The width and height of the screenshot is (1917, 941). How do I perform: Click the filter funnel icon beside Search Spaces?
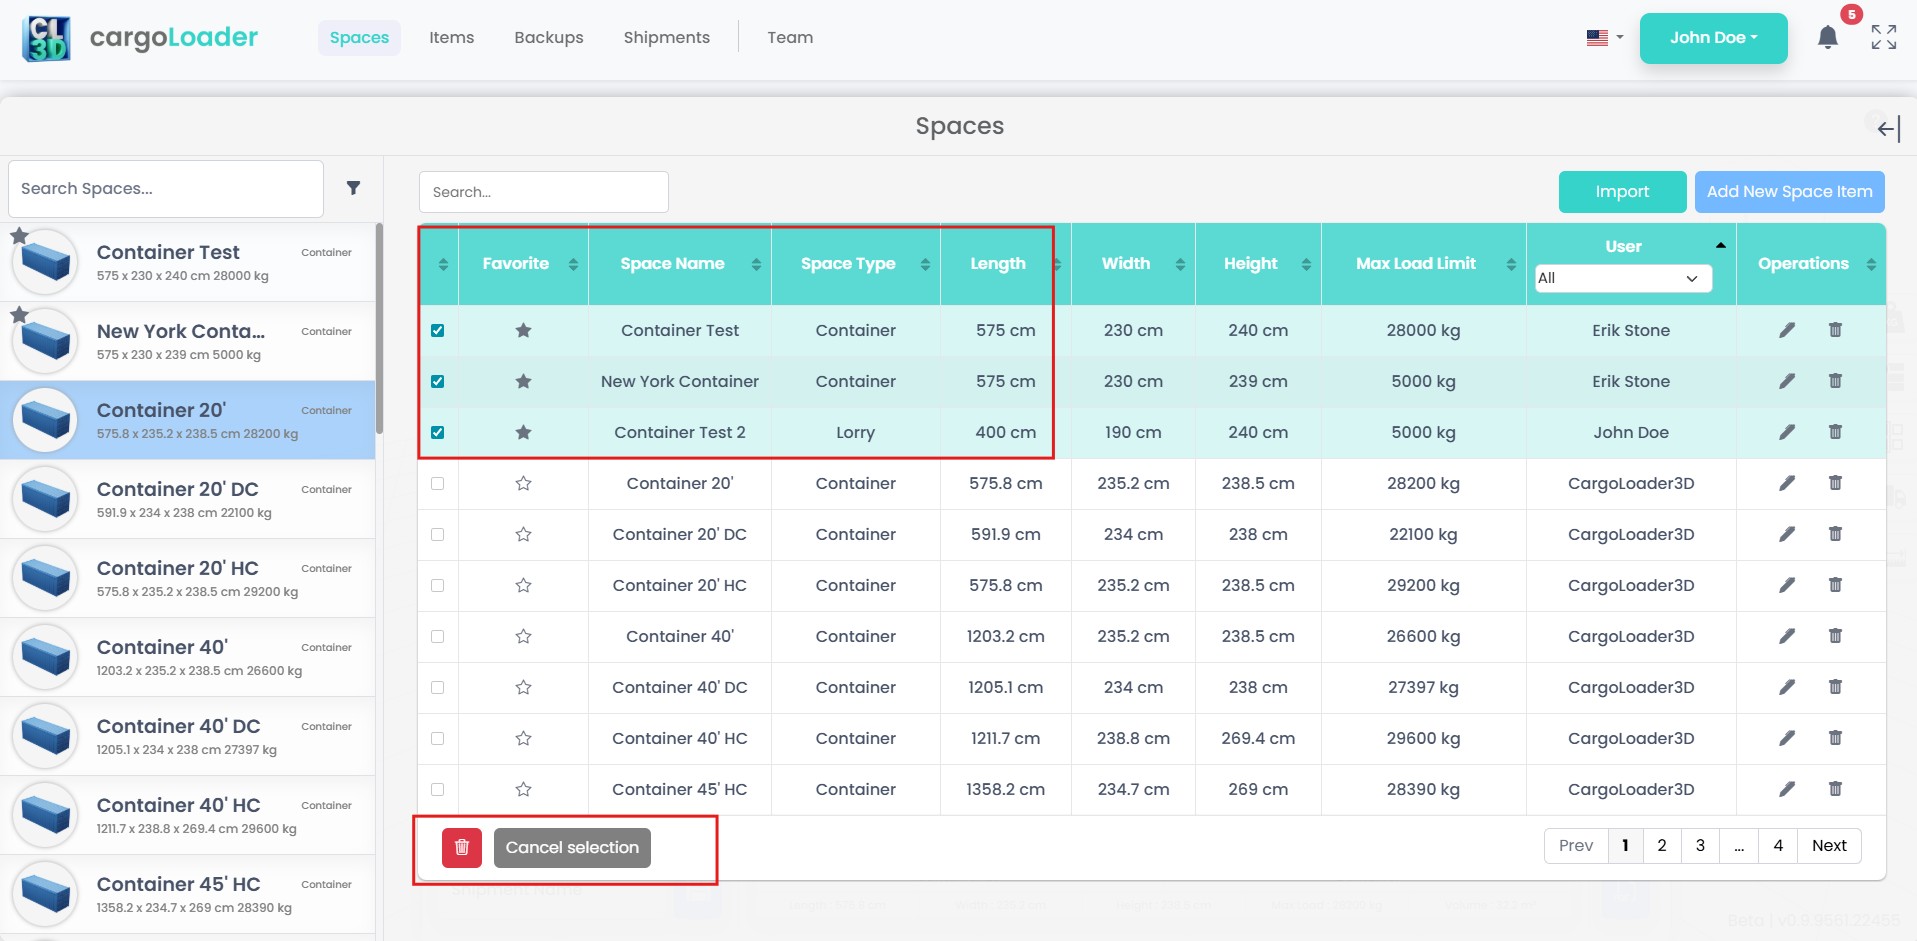point(353,188)
